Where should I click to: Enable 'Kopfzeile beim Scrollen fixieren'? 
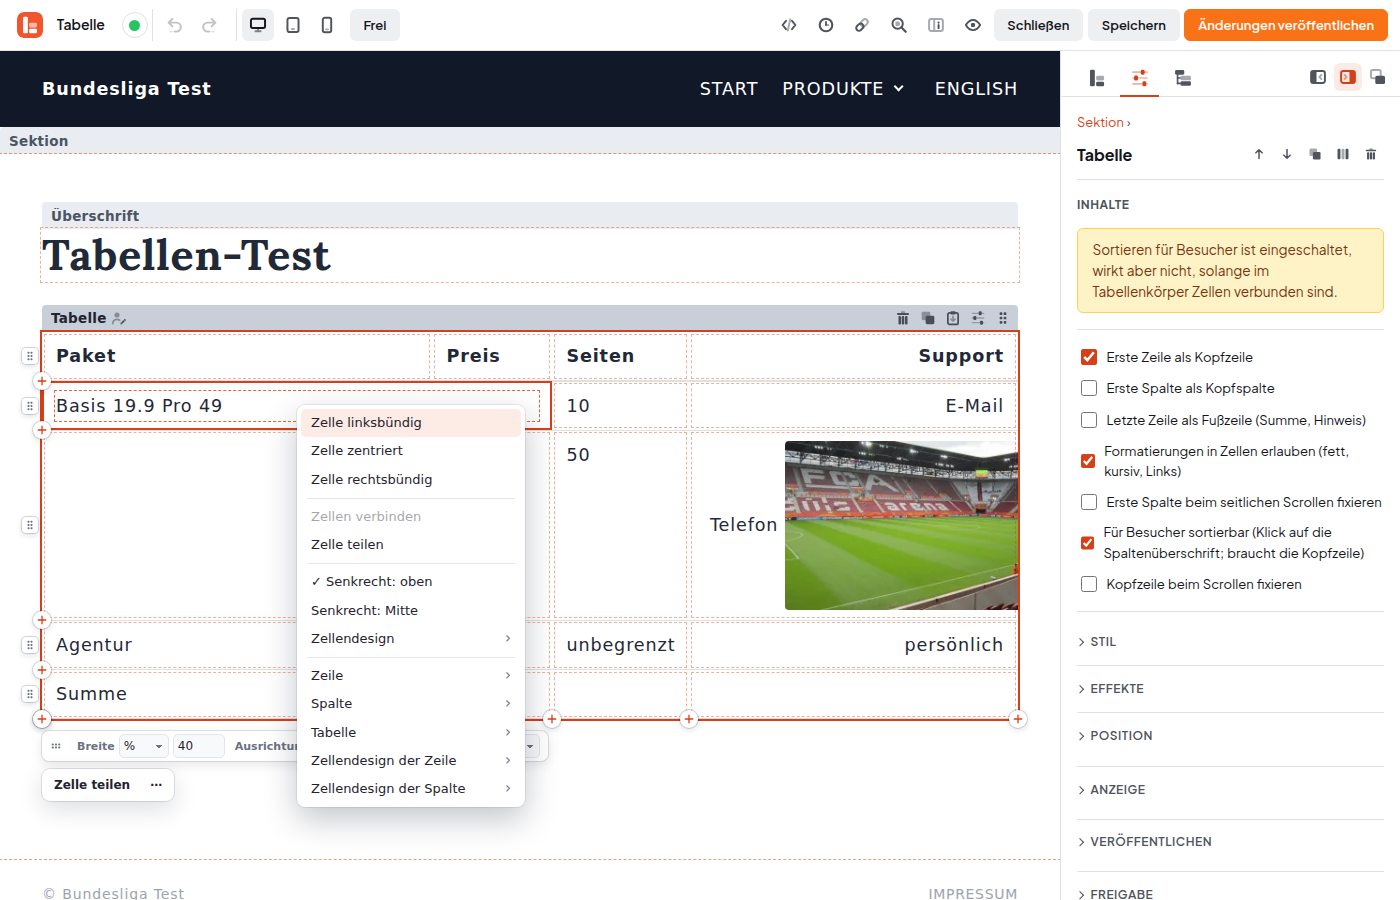(x=1089, y=584)
